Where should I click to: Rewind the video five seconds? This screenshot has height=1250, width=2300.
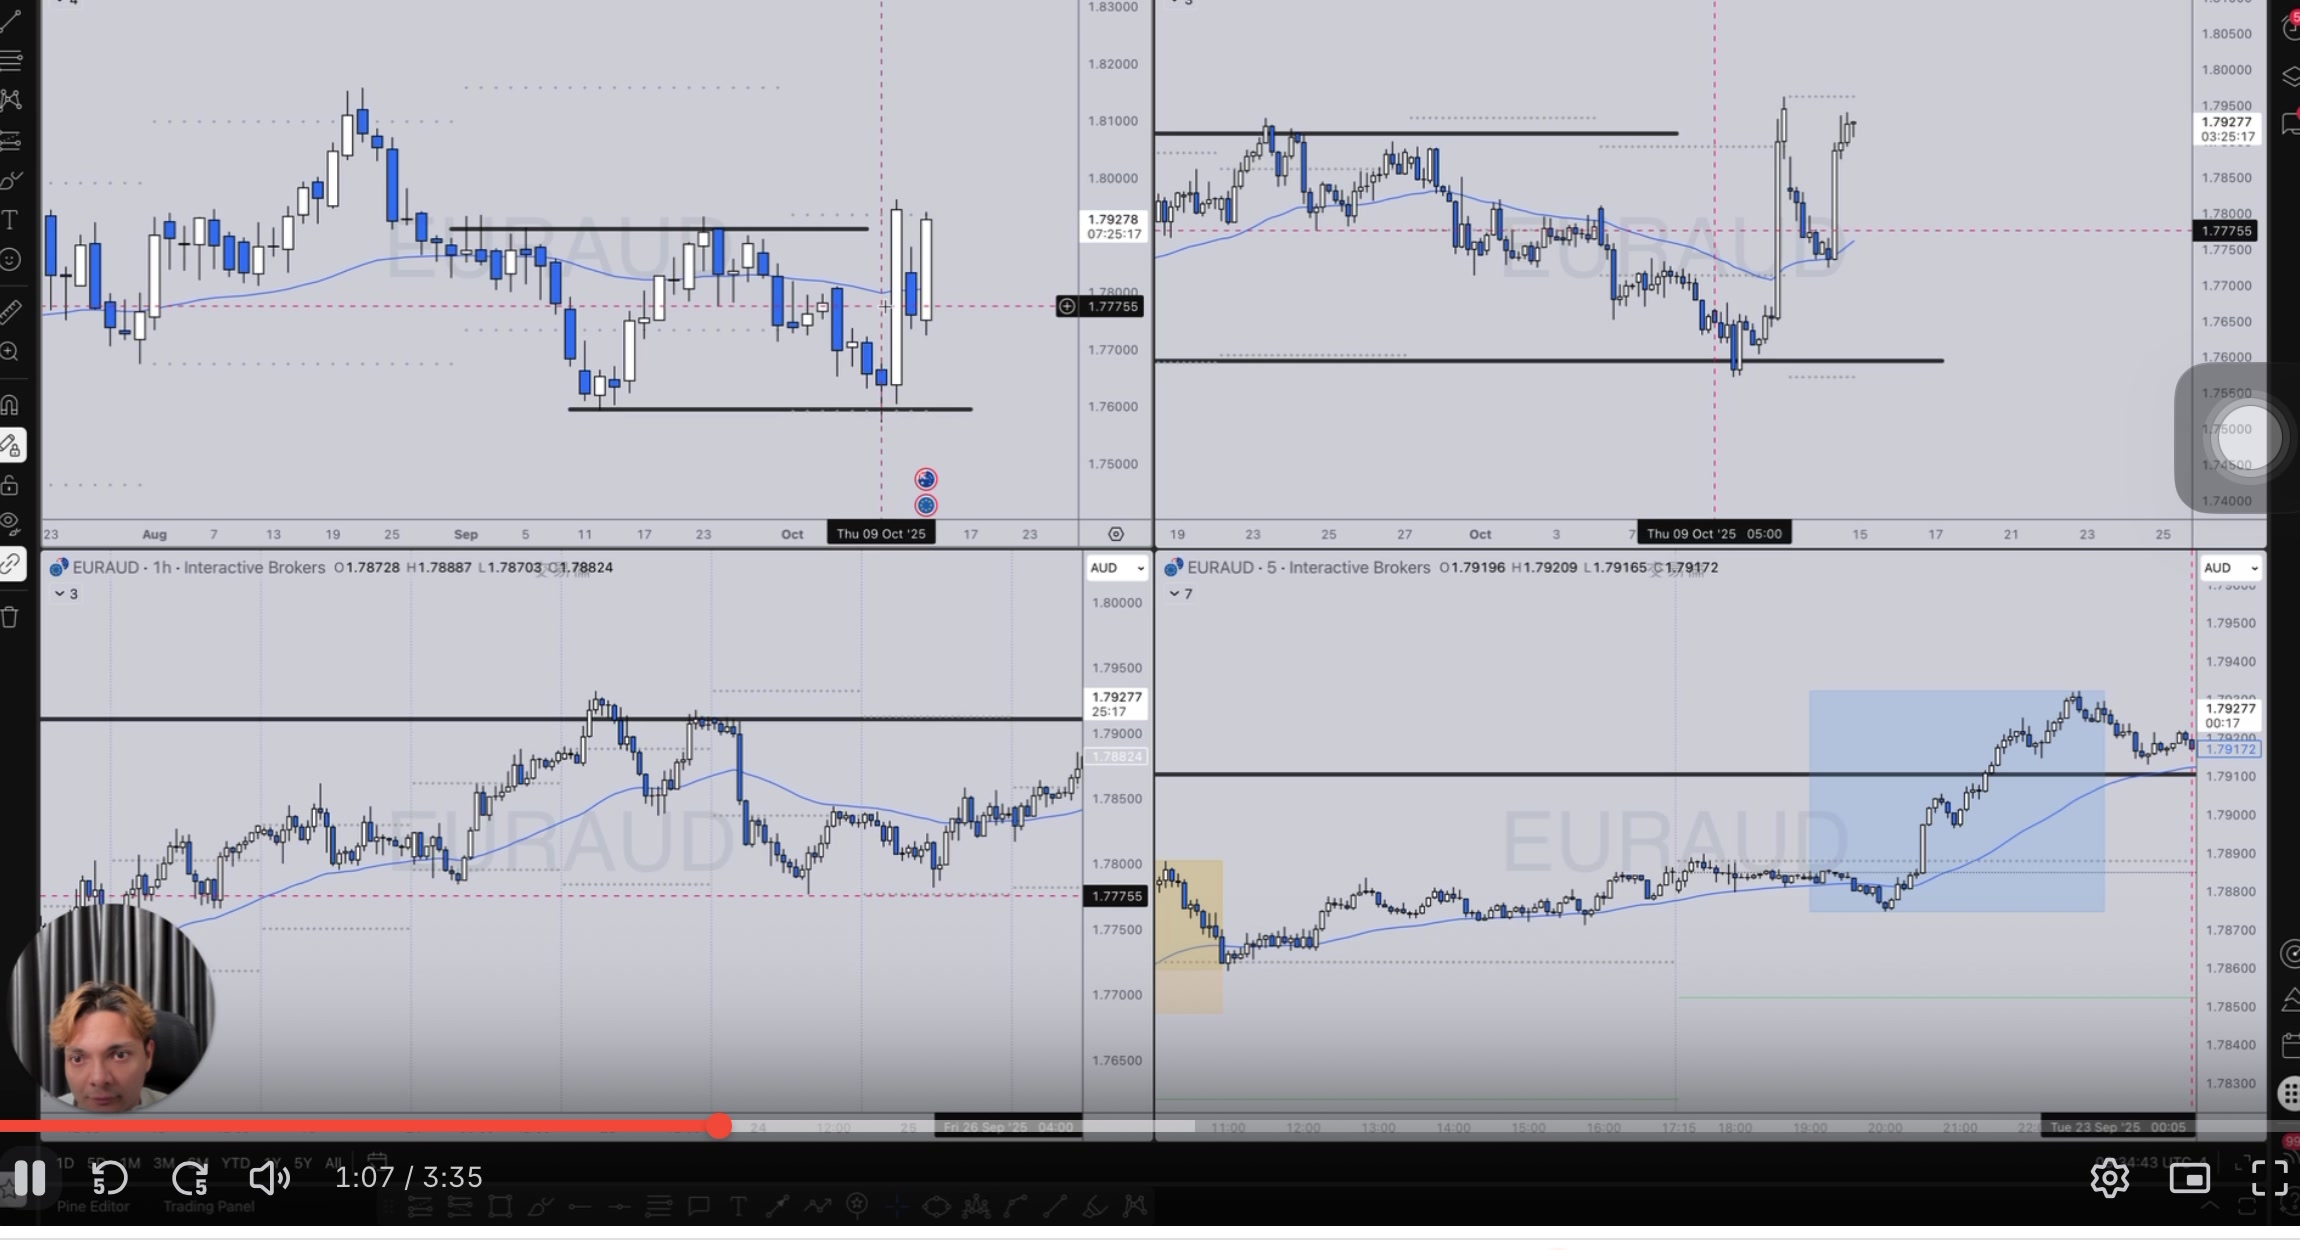tap(109, 1178)
